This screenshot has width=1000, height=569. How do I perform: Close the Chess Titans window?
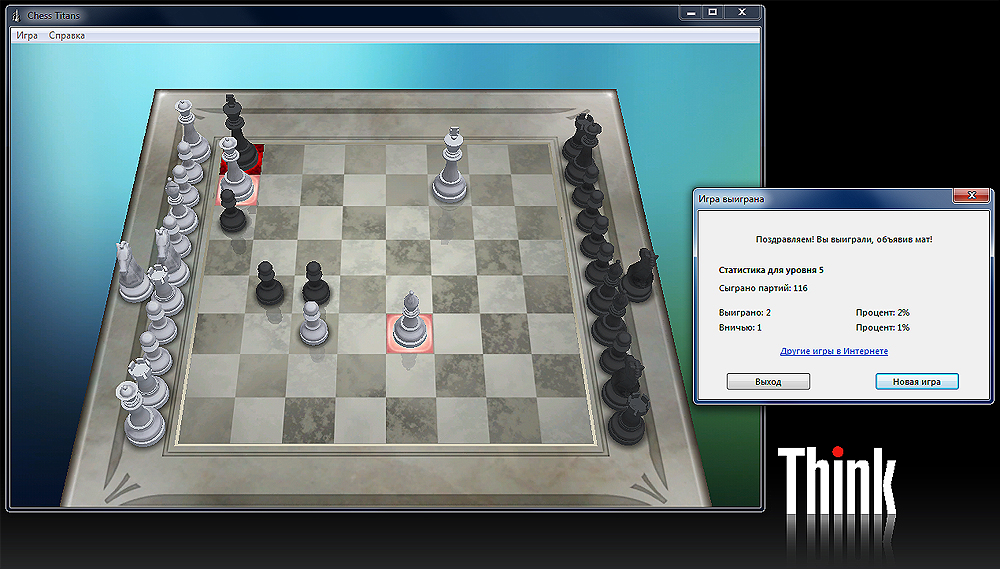pos(742,12)
